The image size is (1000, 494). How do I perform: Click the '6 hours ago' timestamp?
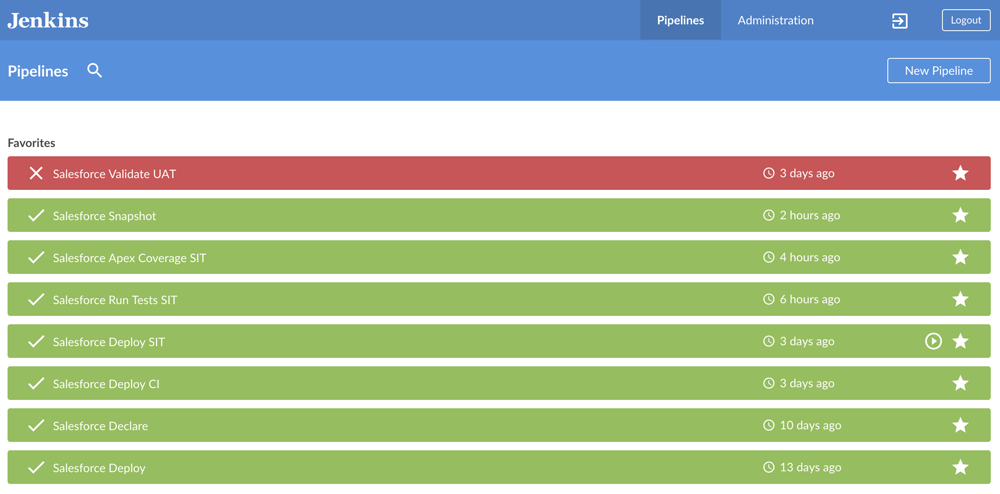[x=810, y=300]
